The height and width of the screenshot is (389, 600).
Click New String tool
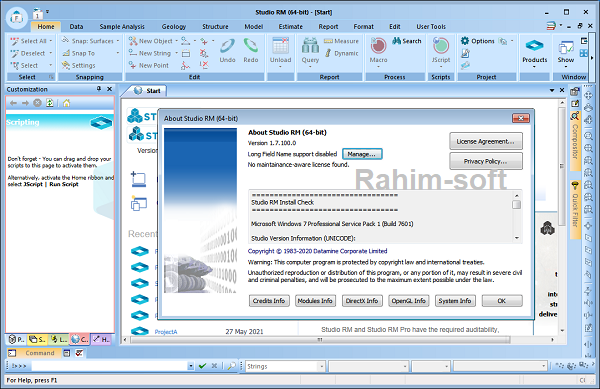(150, 53)
